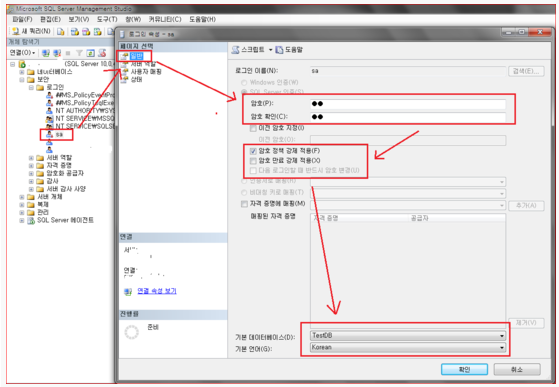The height and width of the screenshot is (387, 559).
Task: Click the funnel filter icon in Object Explorer
Action: pos(79,53)
